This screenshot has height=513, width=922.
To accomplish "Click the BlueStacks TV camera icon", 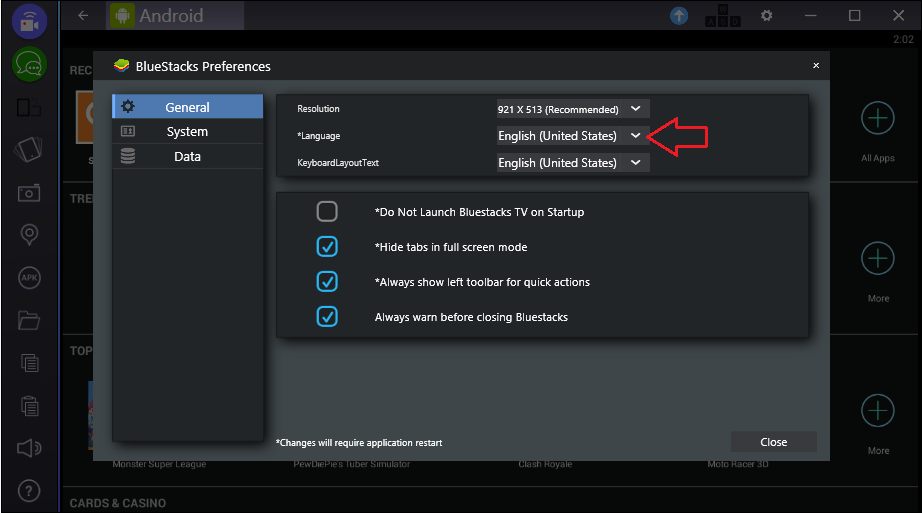I will coord(29,22).
